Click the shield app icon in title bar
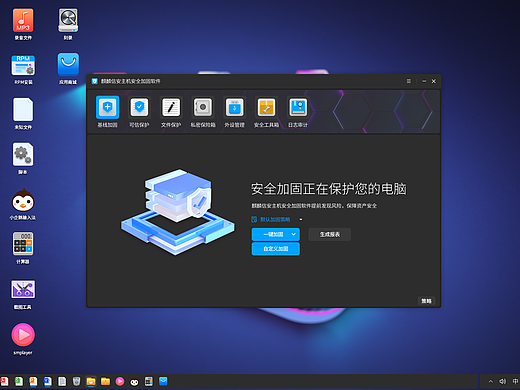The image size is (520, 390). [95, 81]
